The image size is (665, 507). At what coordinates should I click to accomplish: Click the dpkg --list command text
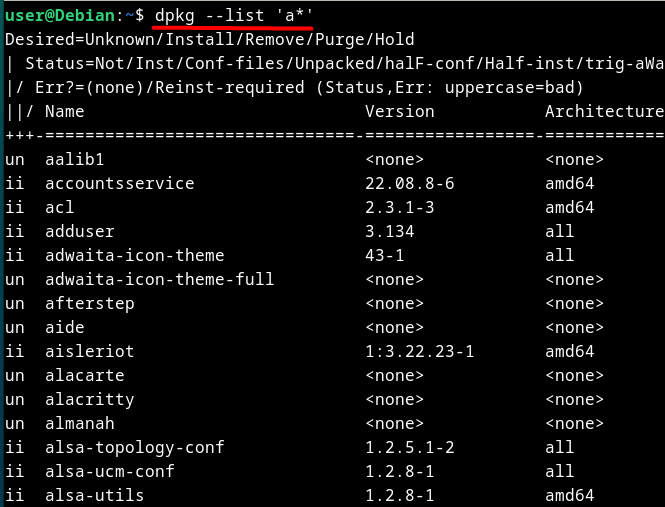coord(234,16)
